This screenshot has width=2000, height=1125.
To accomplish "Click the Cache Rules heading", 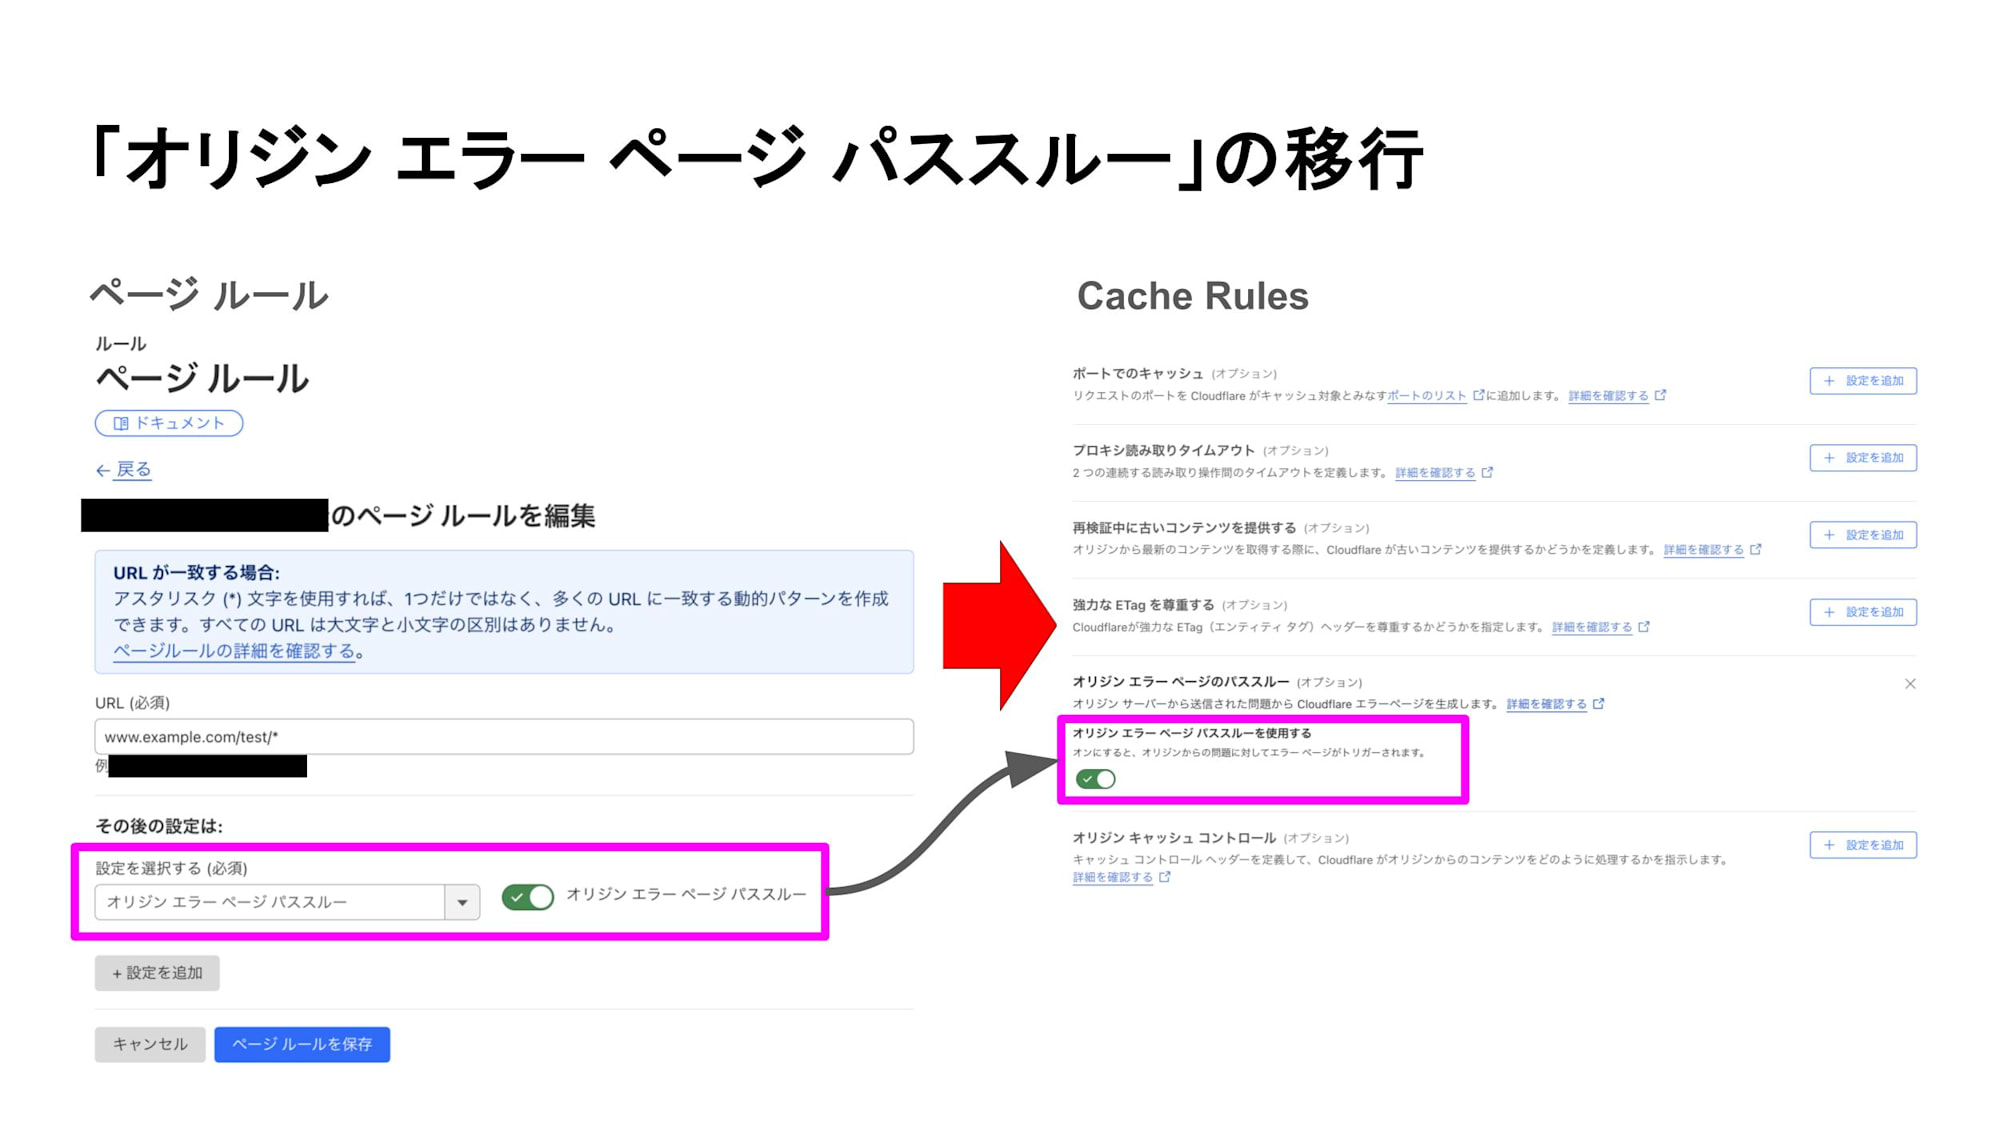I will (x=1192, y=296).
